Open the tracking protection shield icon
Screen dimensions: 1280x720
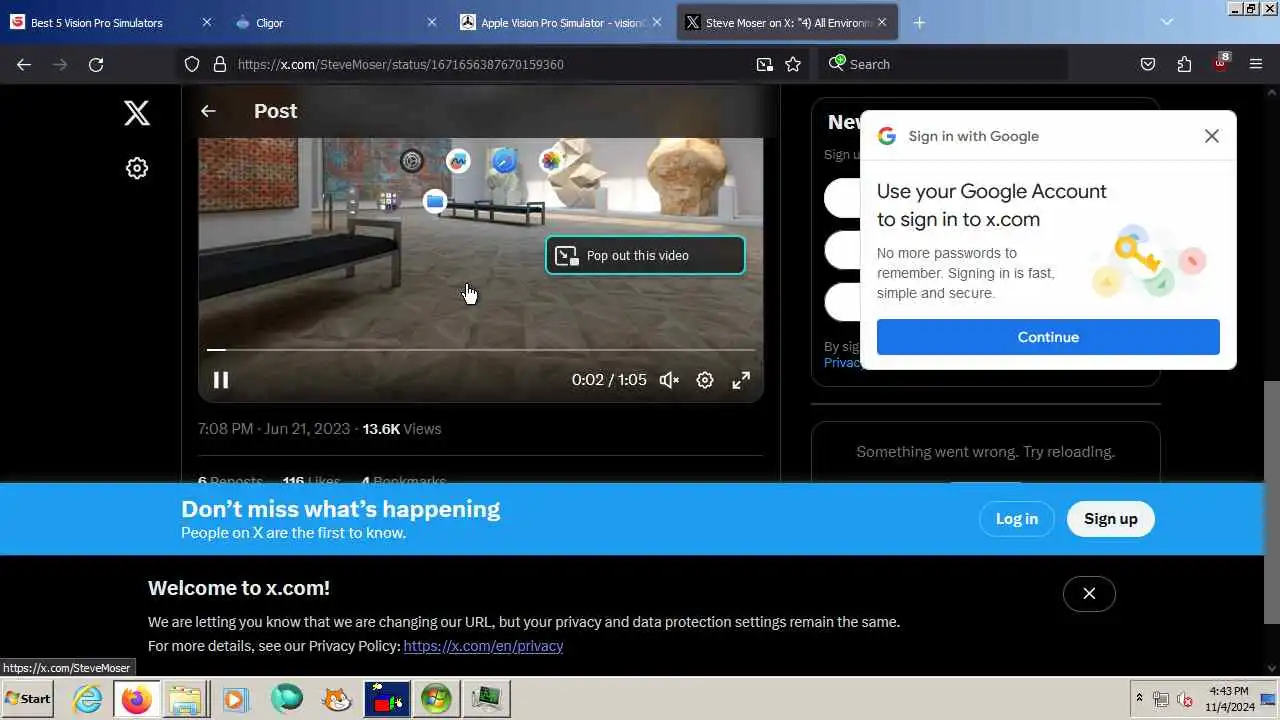tap(192, 64)
